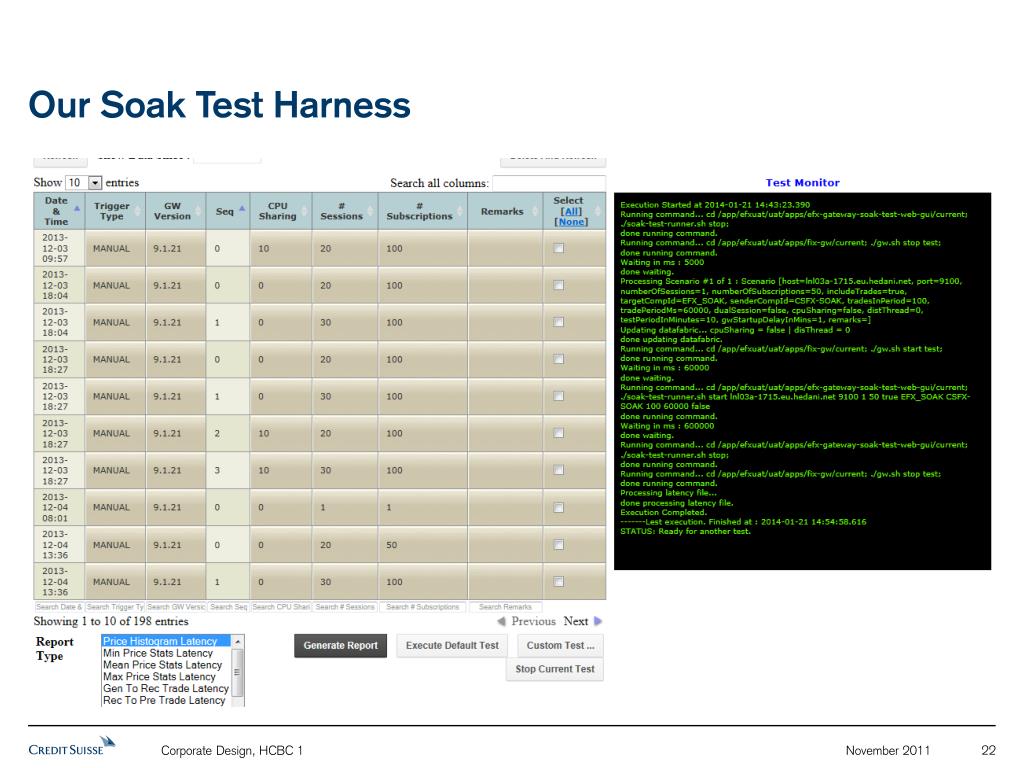The height and width of the screenshot is (768, 1024).
Task: Tick checkbox for 2013-12-04 08:01 row
Action: [558, 507]
